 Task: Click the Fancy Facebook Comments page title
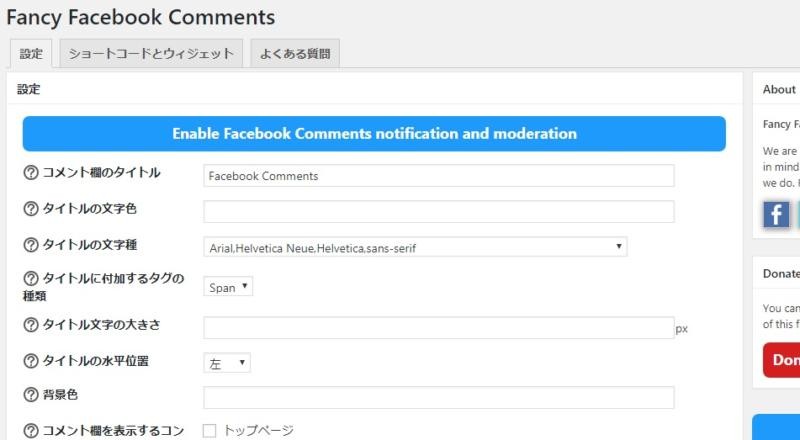141,17
